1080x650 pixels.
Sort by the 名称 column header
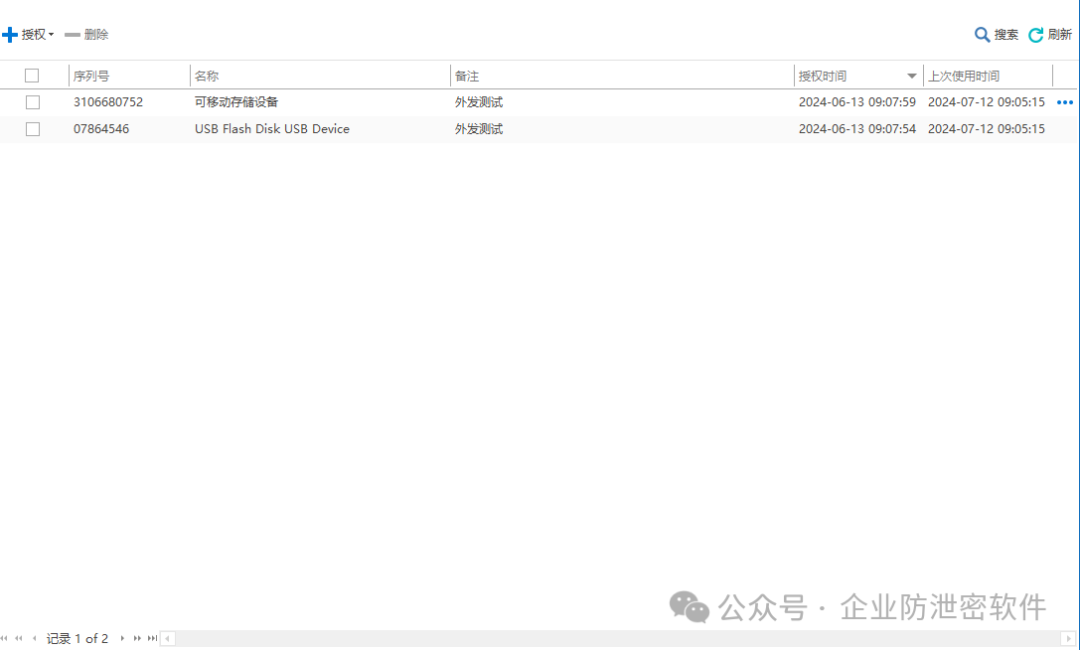tap(207, 76)
